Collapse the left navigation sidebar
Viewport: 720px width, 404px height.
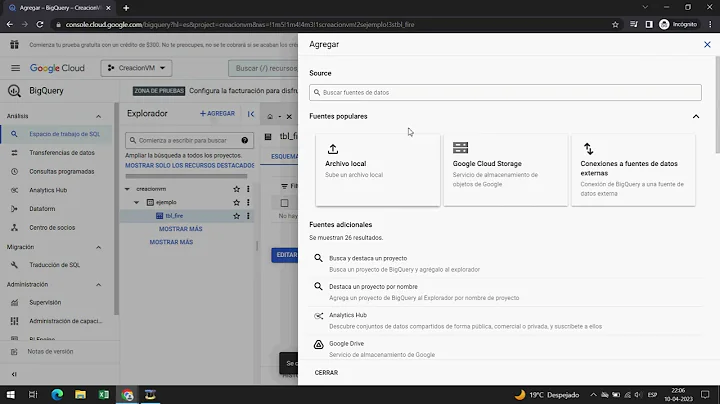click(x=14, y=374)
